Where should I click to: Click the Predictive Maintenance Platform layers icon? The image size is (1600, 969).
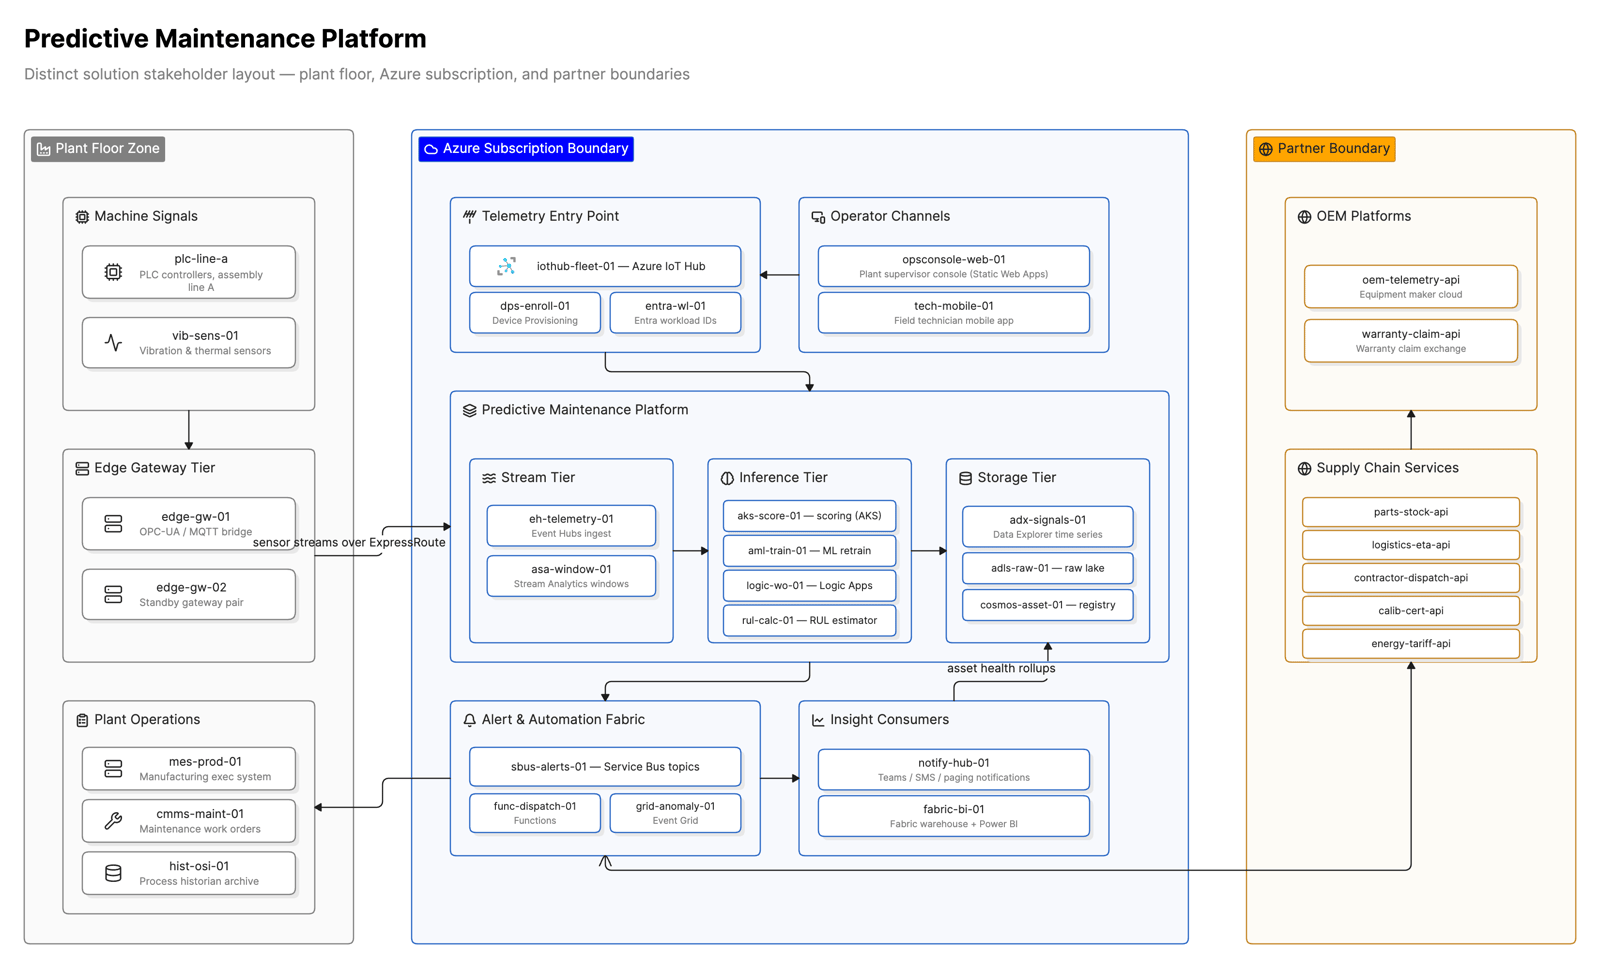pyautogui.click(x=469, y=410)
